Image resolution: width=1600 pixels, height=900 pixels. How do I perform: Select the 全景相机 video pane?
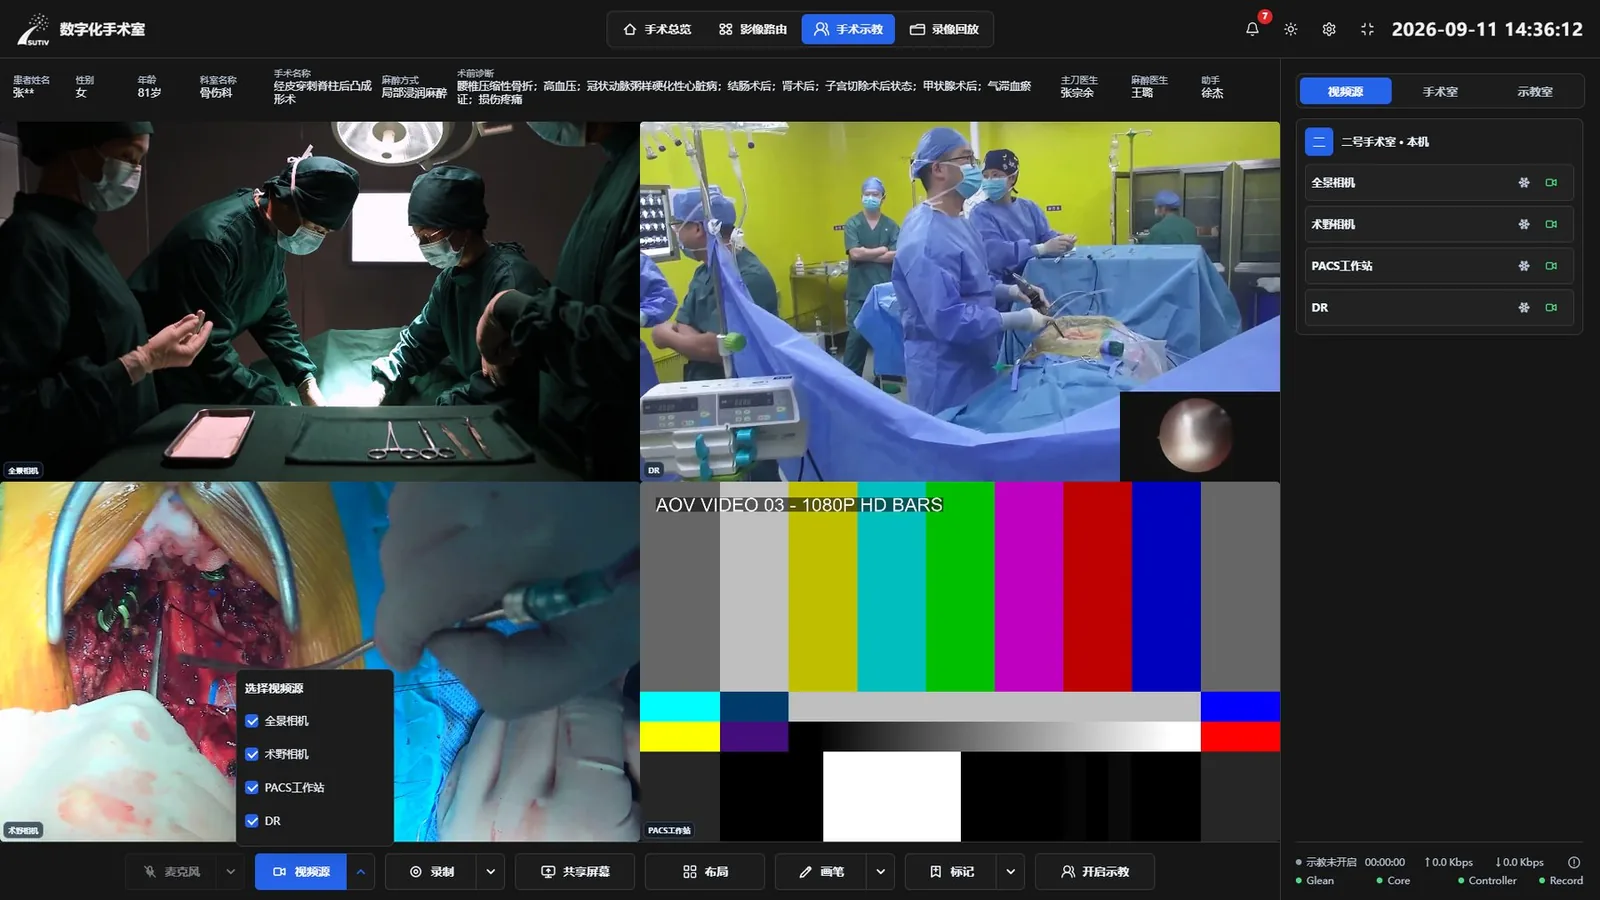(x=320, y=302)
